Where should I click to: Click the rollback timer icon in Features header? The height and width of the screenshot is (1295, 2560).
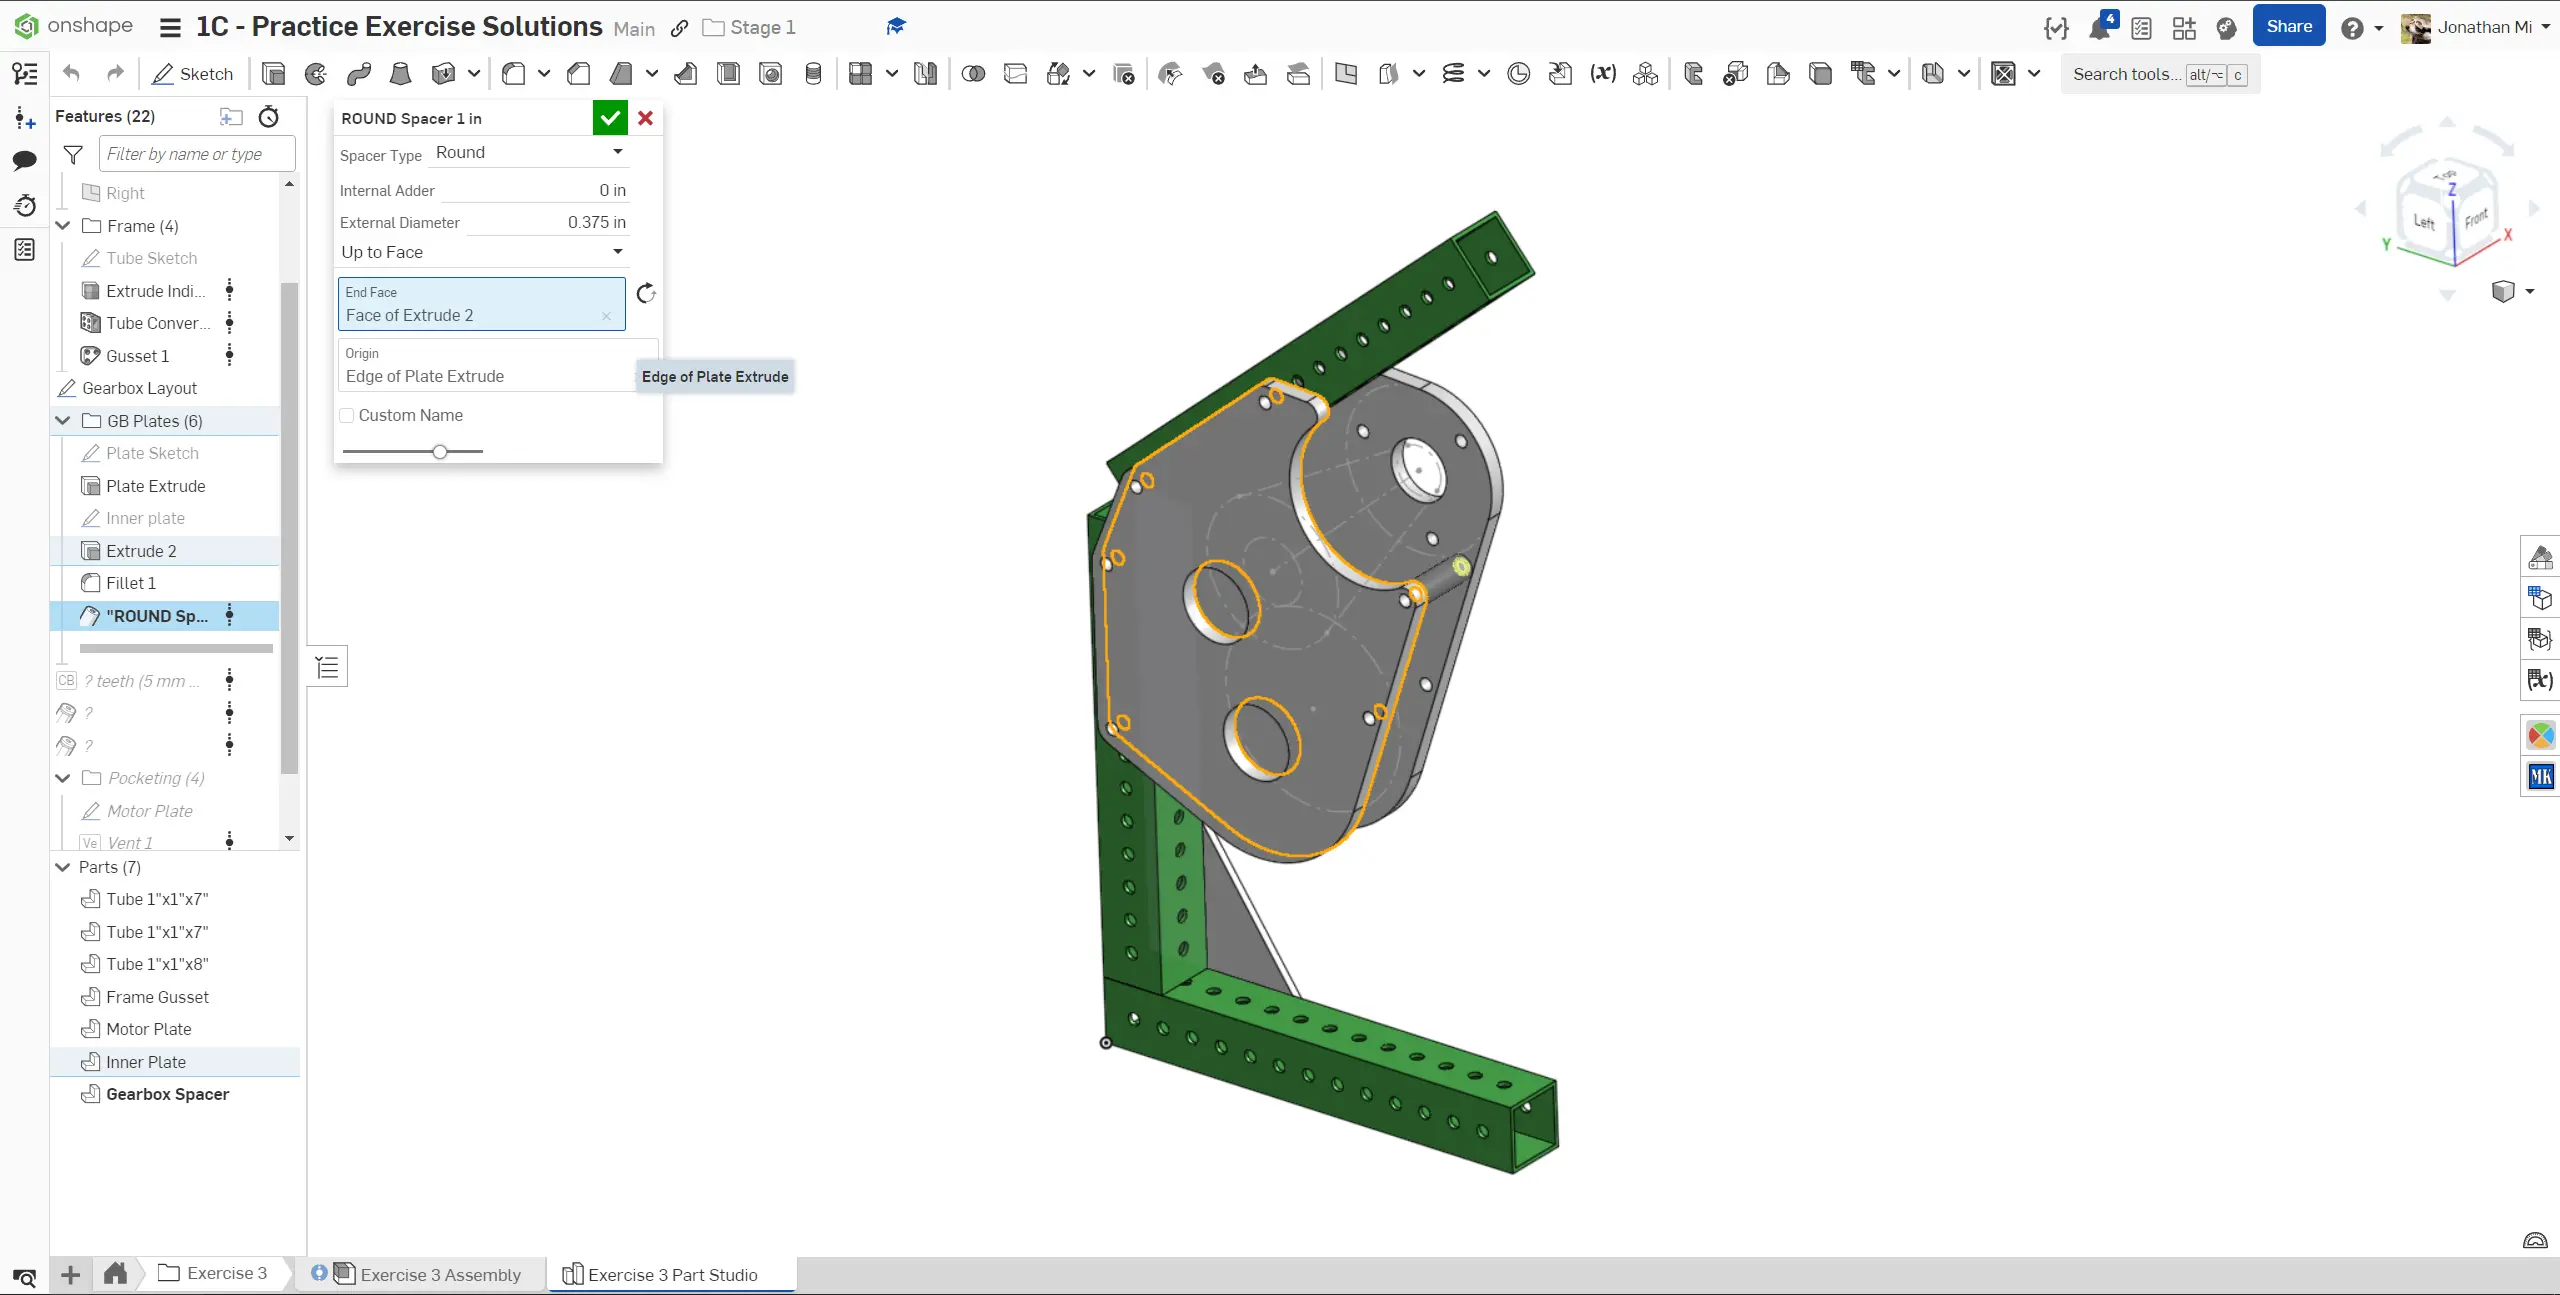(268, 117)
